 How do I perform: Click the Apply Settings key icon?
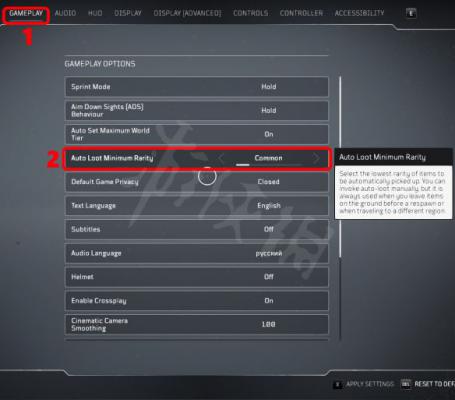pos(337,384)
